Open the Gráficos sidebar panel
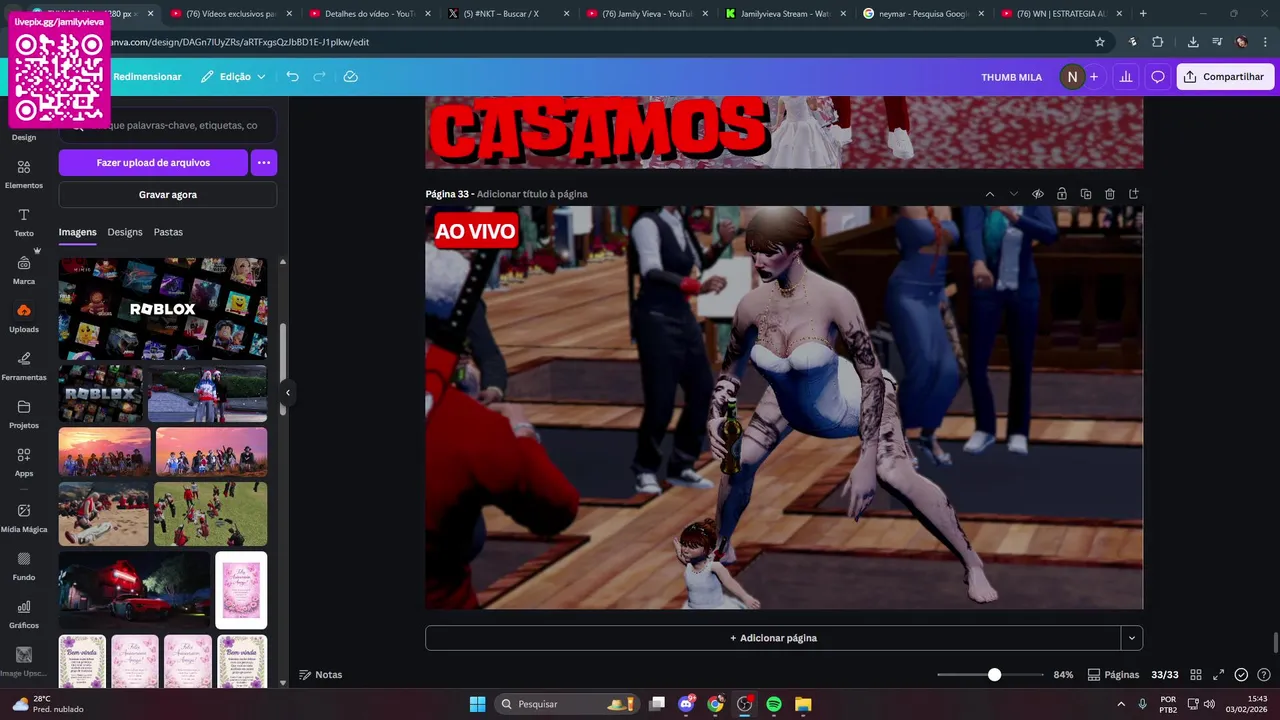Image resolution: width=1280 pixels, height=720 pixels. pyautogui.click(x=24, y=614)
